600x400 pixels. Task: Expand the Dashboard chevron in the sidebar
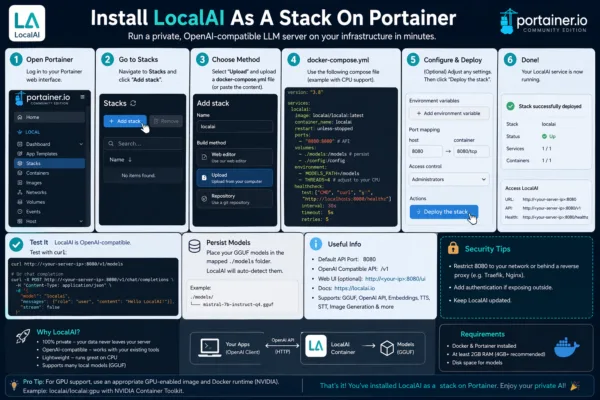point(81,144)
